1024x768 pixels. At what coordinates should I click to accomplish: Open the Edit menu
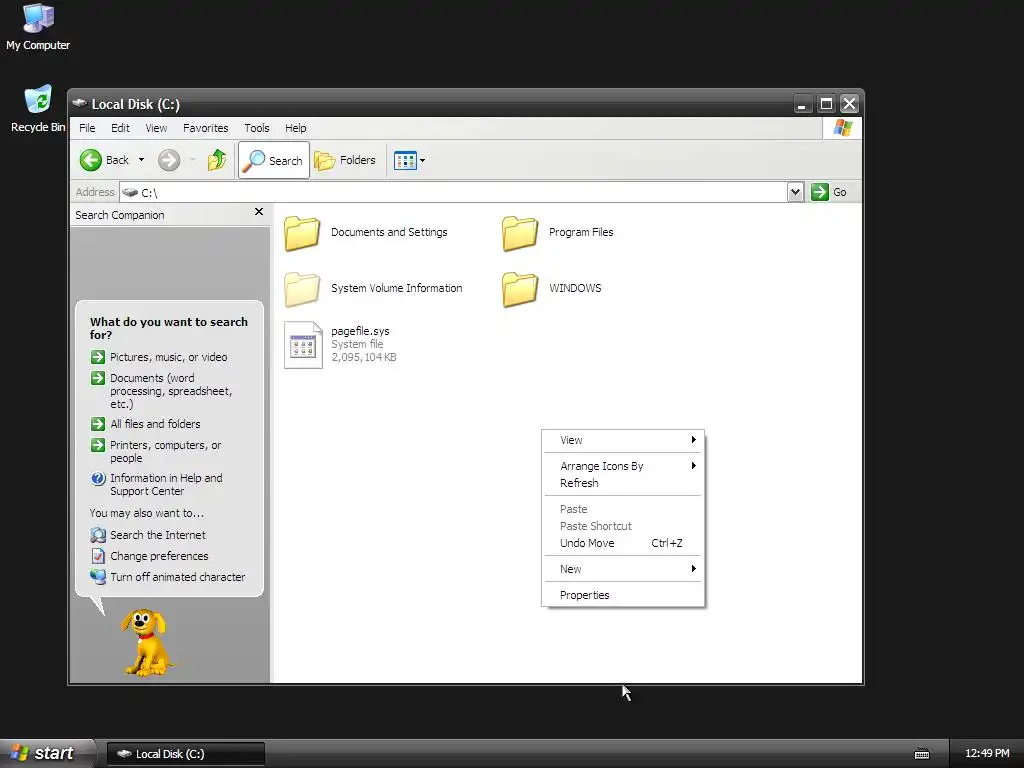pos(120,128)
